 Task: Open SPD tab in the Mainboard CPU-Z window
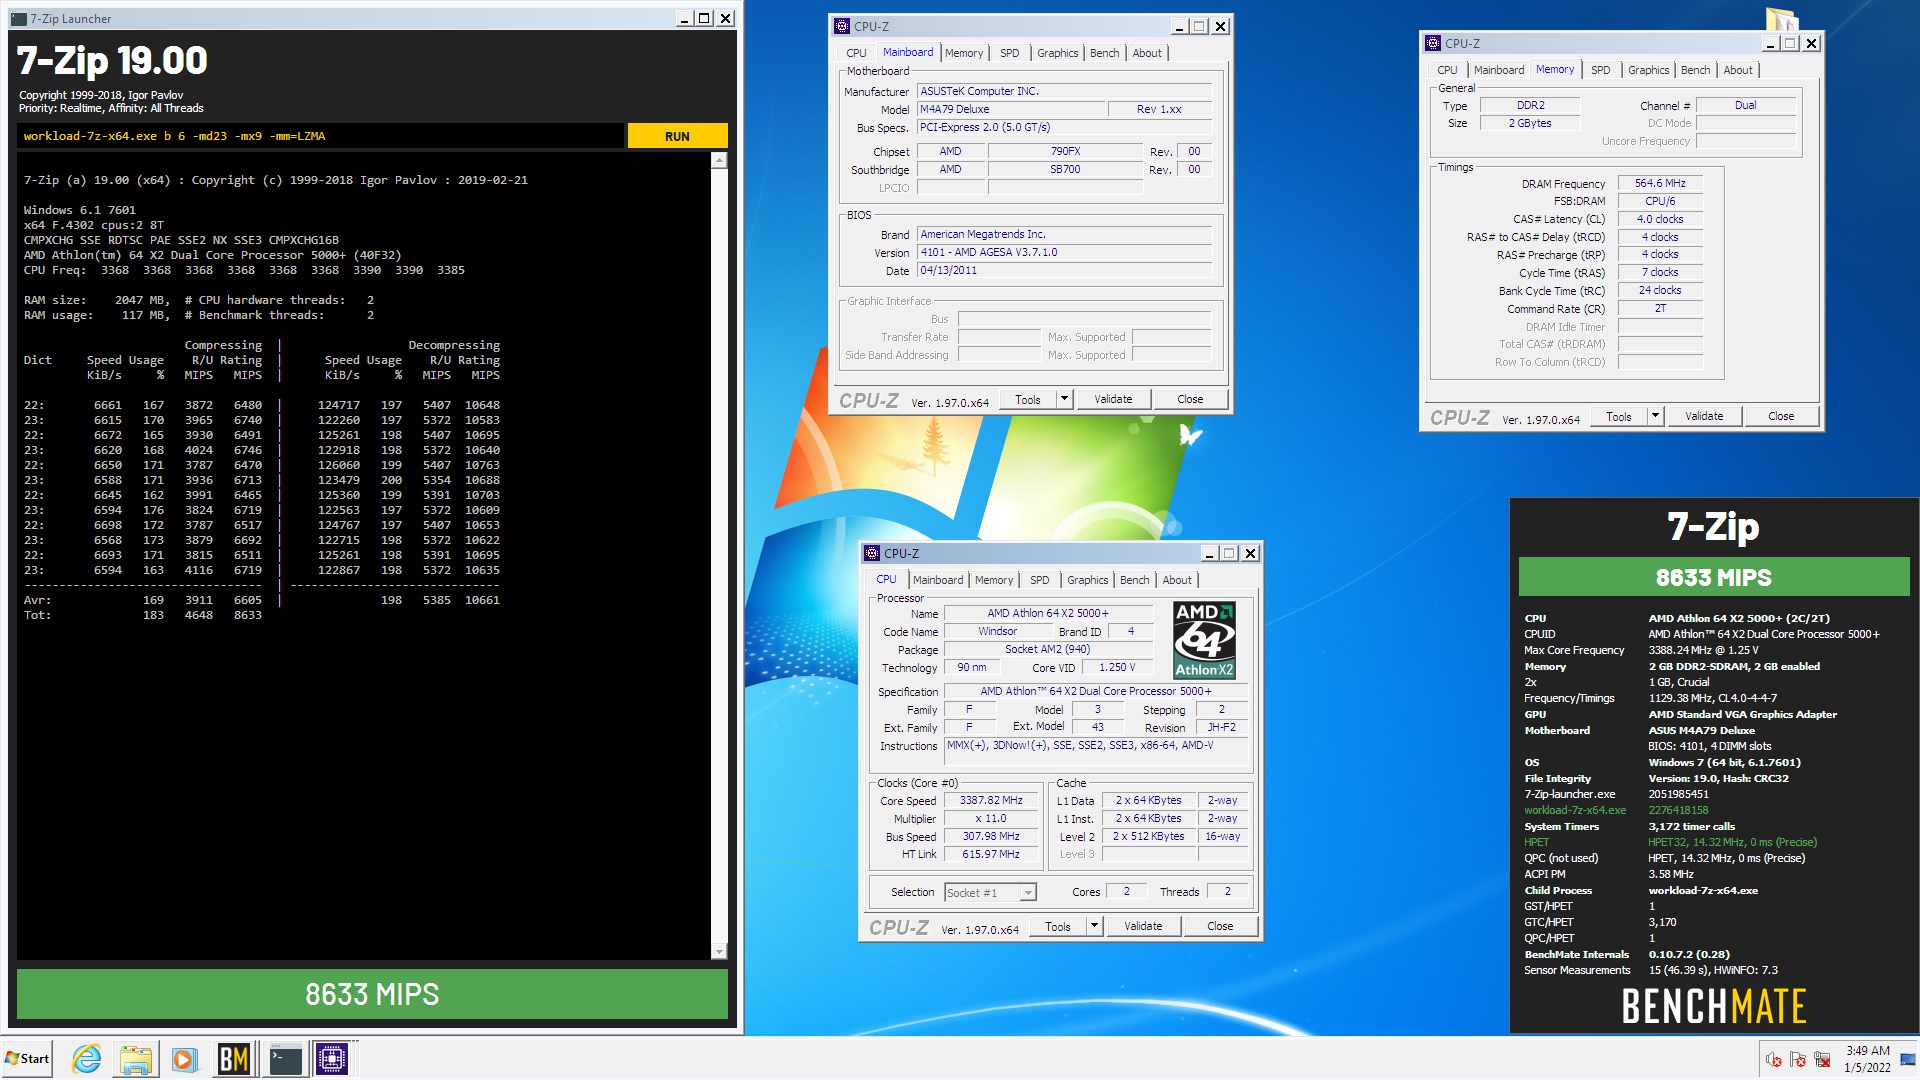[1010, 54]
